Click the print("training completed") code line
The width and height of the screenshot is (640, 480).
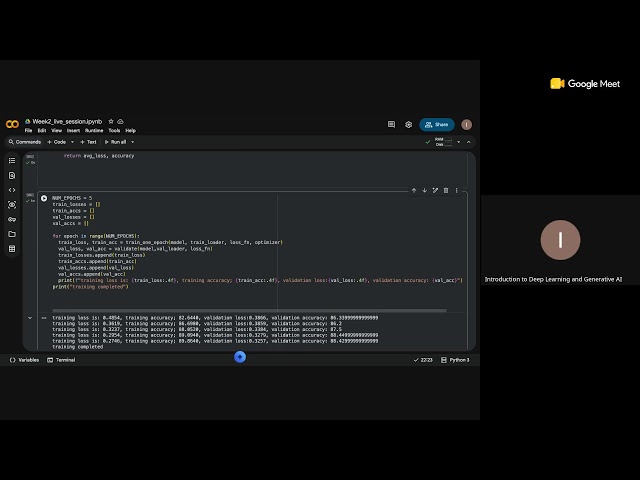90,287
